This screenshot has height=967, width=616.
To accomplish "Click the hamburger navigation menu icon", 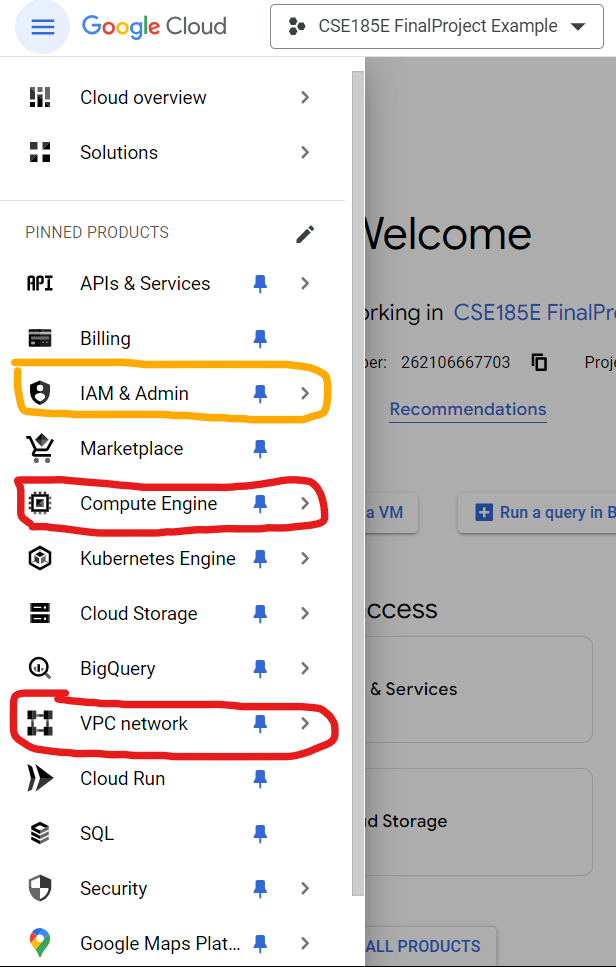I will (42, 27).
